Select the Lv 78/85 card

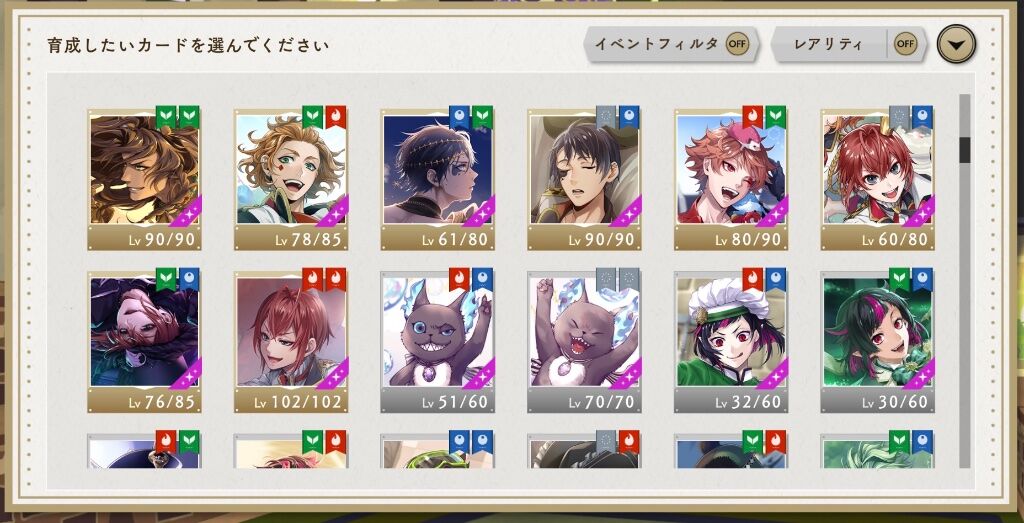291,179
